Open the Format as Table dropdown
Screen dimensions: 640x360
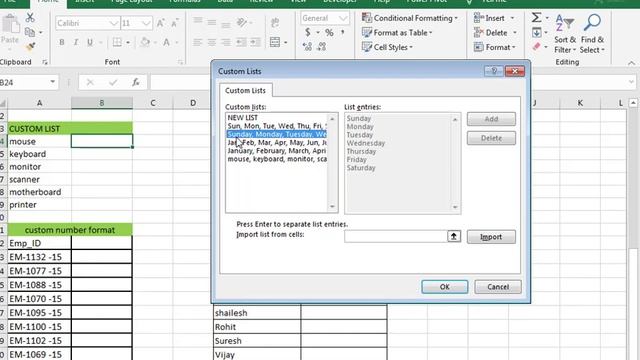click(397, 33)
